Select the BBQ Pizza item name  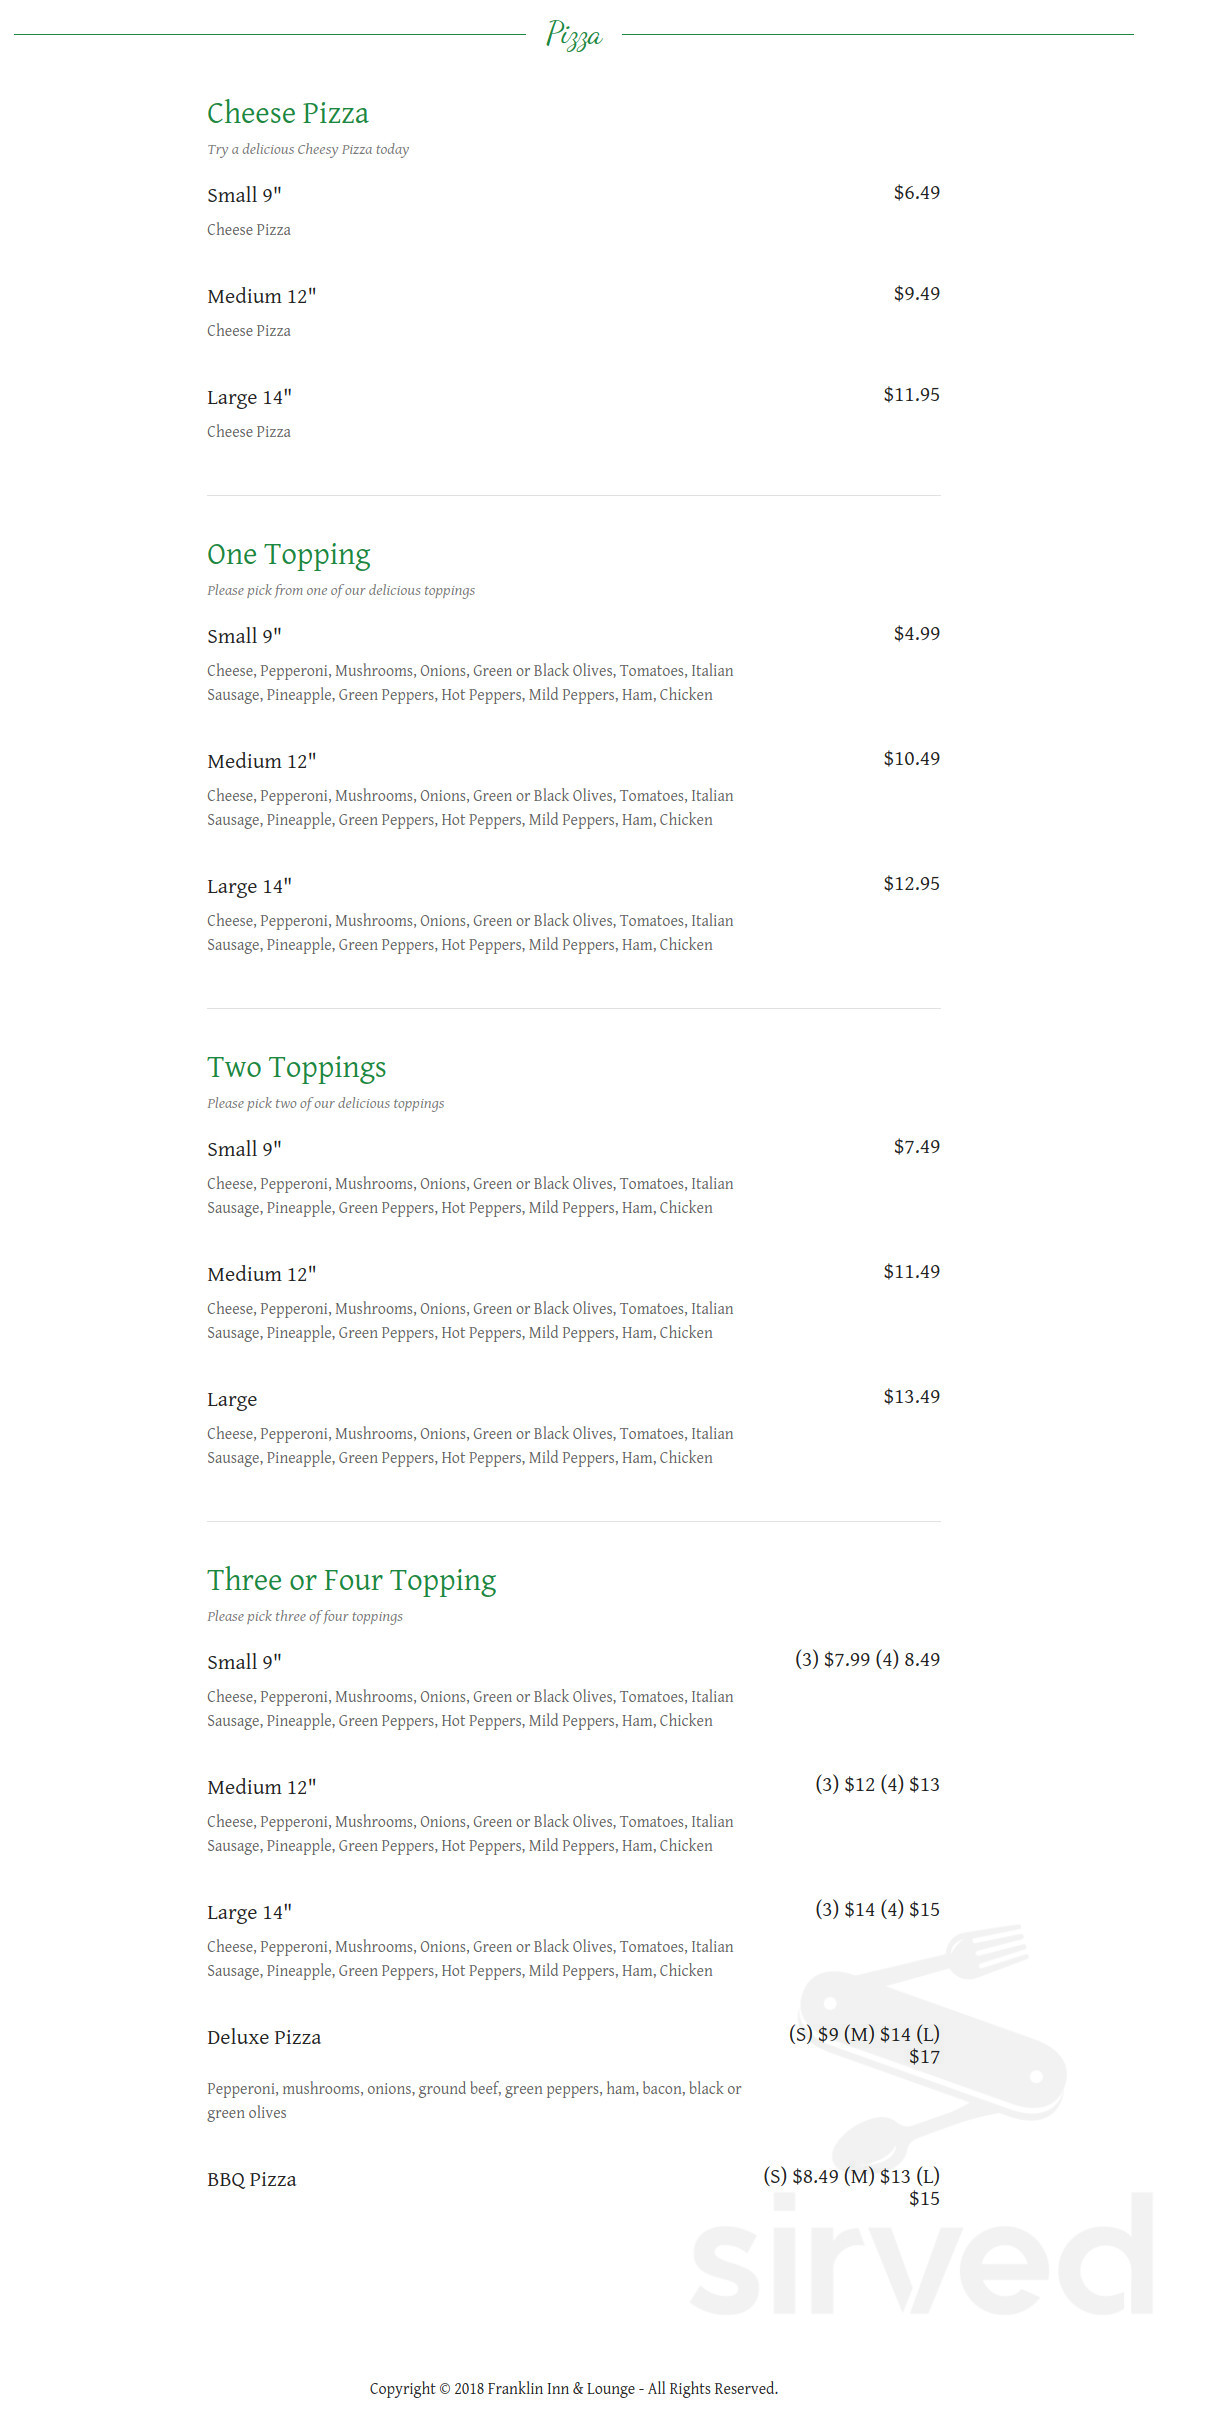(251, 2179)
